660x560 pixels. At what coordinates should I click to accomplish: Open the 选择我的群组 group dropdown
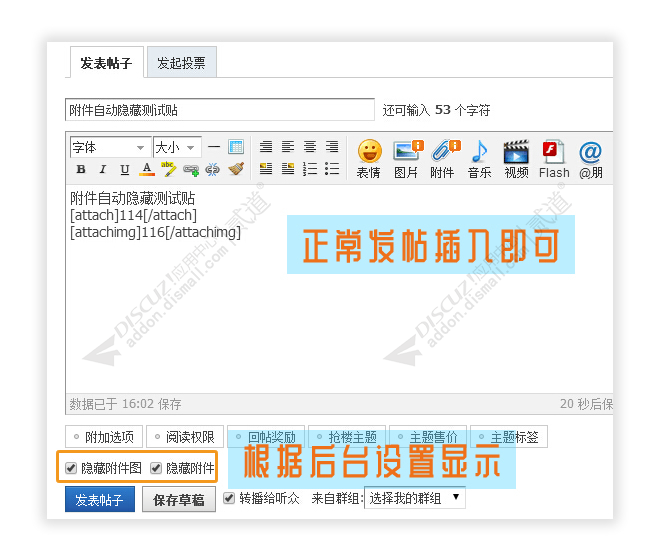(415, 498)
